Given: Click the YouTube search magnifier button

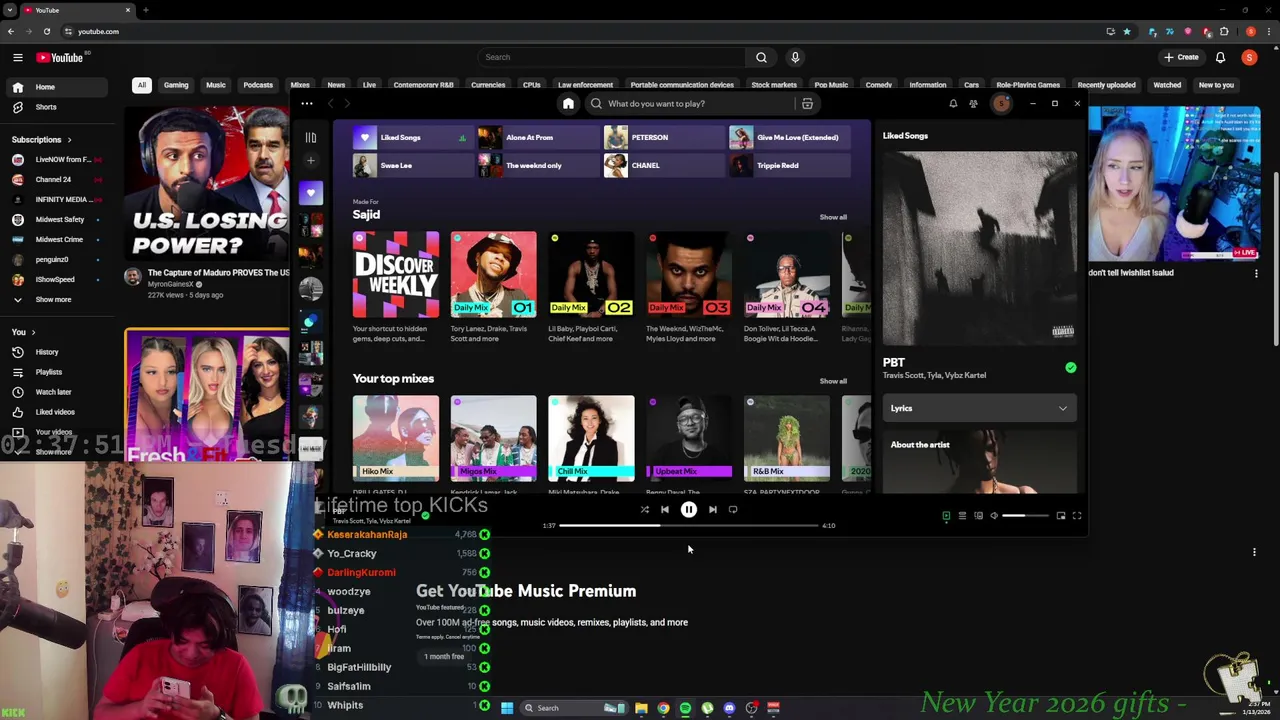Looking at the screenshot, I should coord(761,57).
